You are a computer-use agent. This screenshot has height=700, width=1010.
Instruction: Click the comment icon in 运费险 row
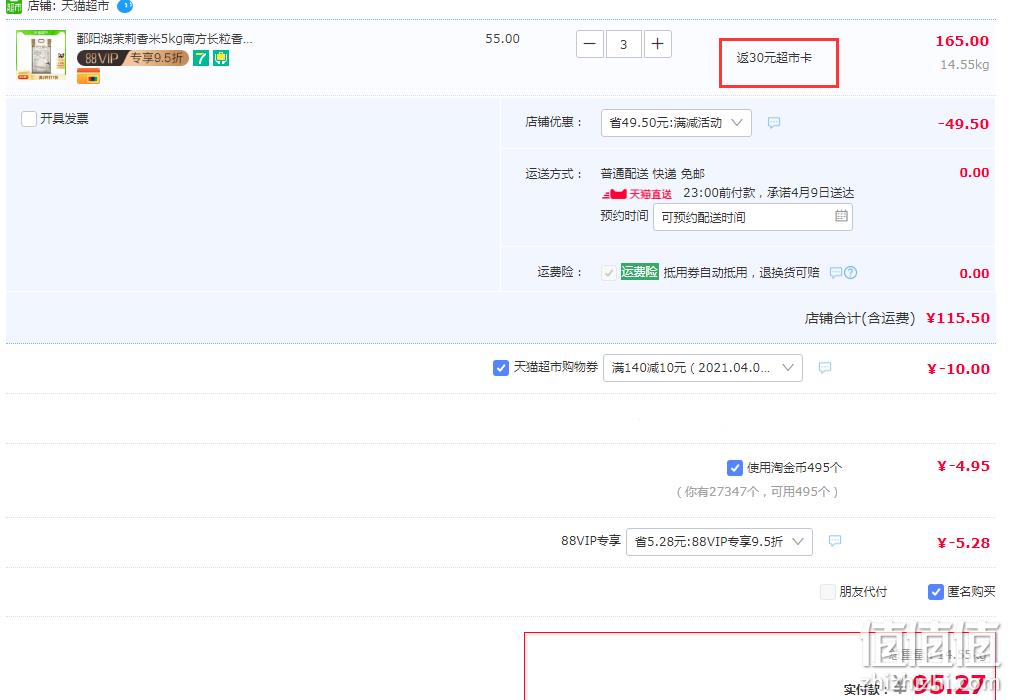point(835,272)
